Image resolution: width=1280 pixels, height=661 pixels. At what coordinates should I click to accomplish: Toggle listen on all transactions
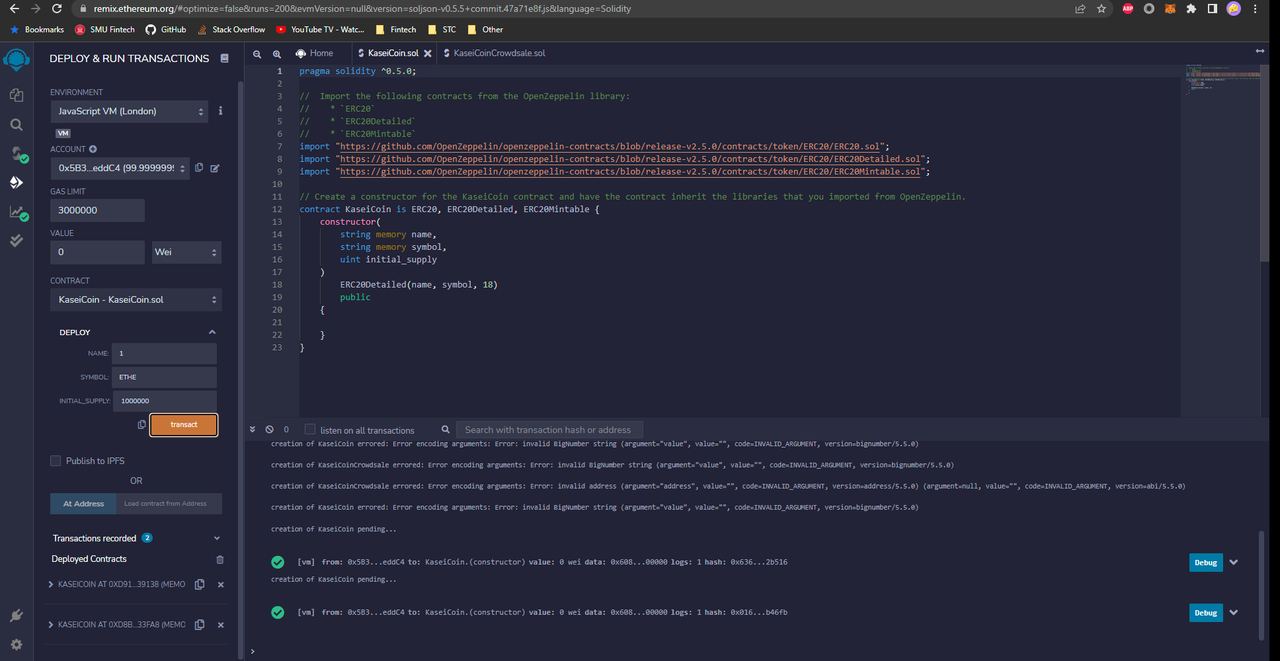[x=310, y=430]
